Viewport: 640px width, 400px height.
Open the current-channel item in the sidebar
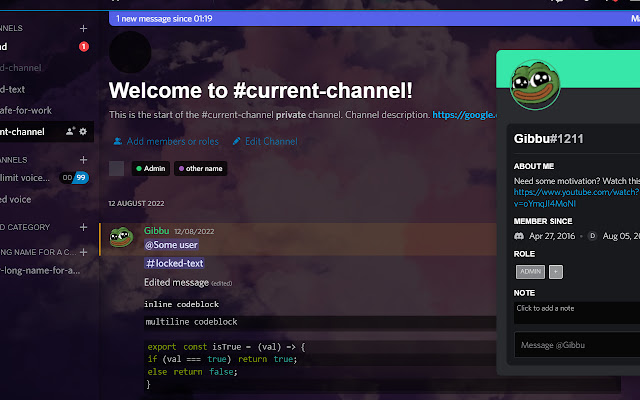(x=46, y=131)
